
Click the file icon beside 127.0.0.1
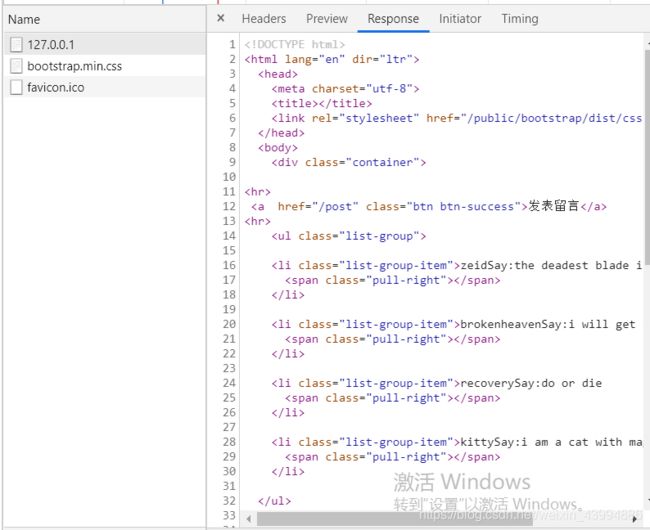pos(16,44)
